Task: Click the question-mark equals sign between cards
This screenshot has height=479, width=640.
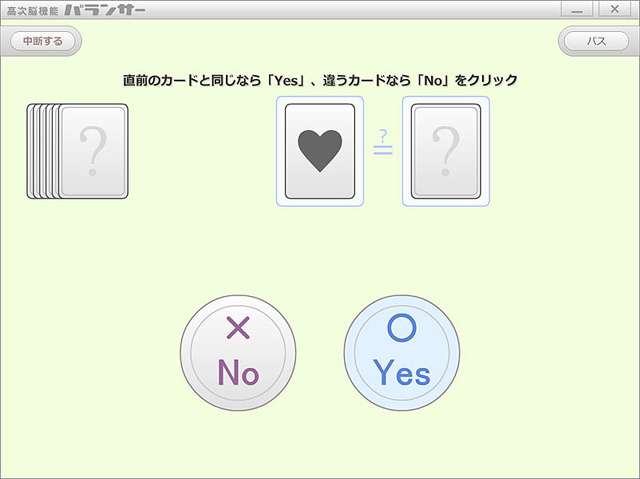Action: (383, 142)
